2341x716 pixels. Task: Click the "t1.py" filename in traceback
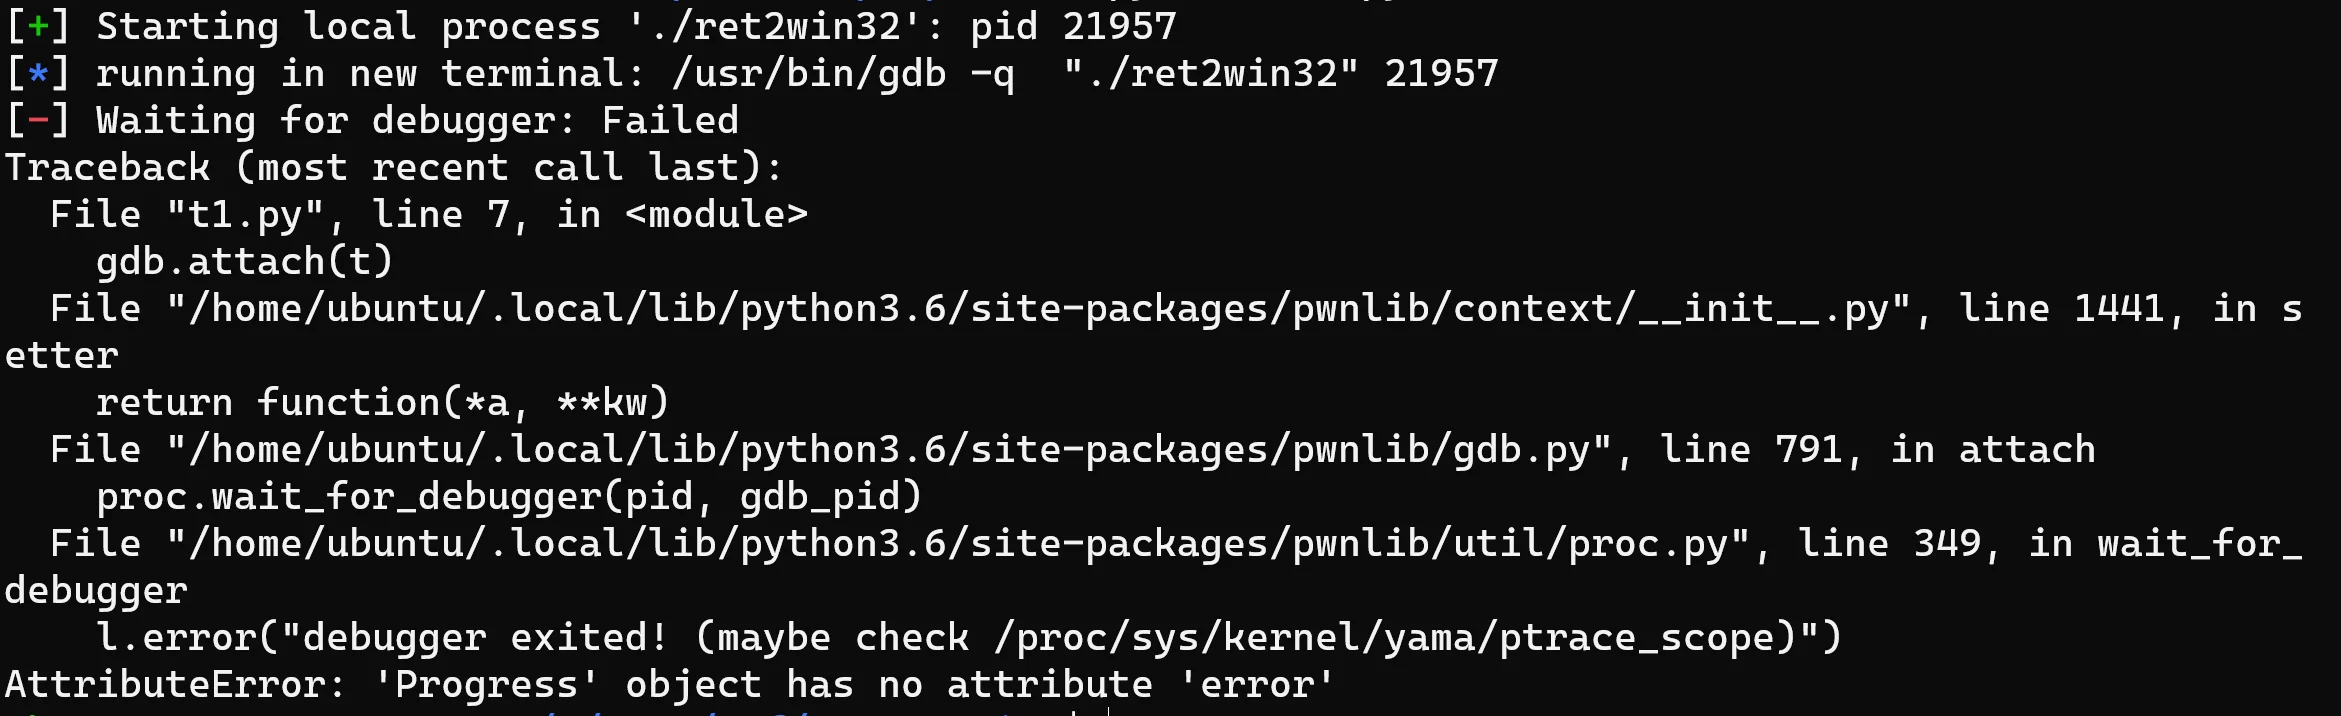245,215
